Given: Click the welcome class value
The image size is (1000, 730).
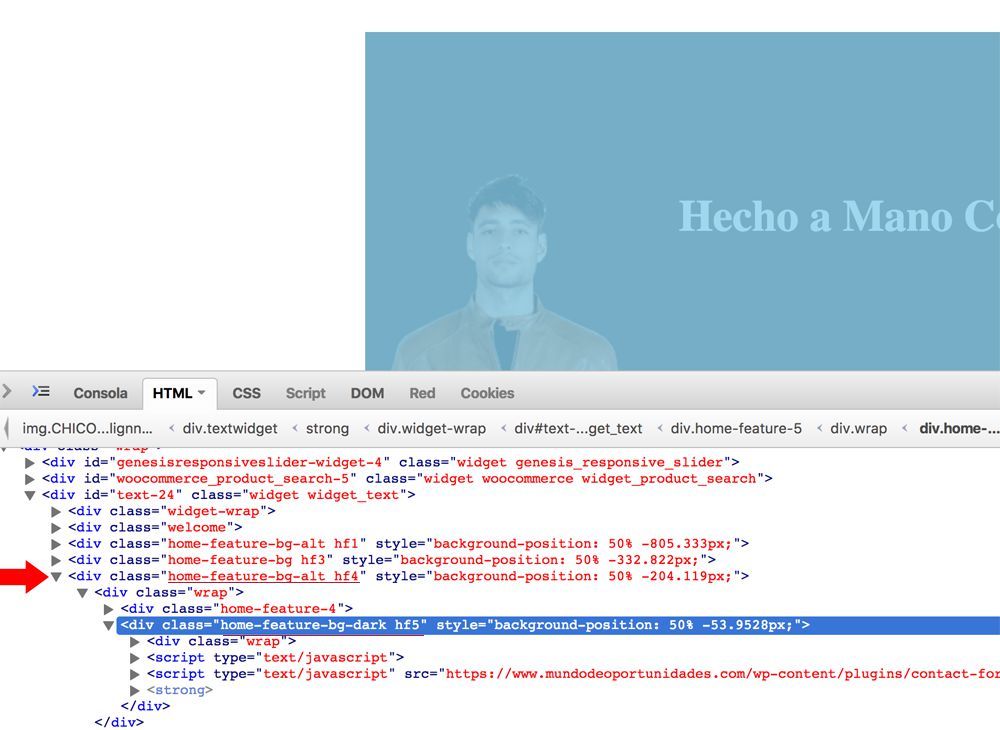Looking at the screenshot, I should click(x=196, y=528).
